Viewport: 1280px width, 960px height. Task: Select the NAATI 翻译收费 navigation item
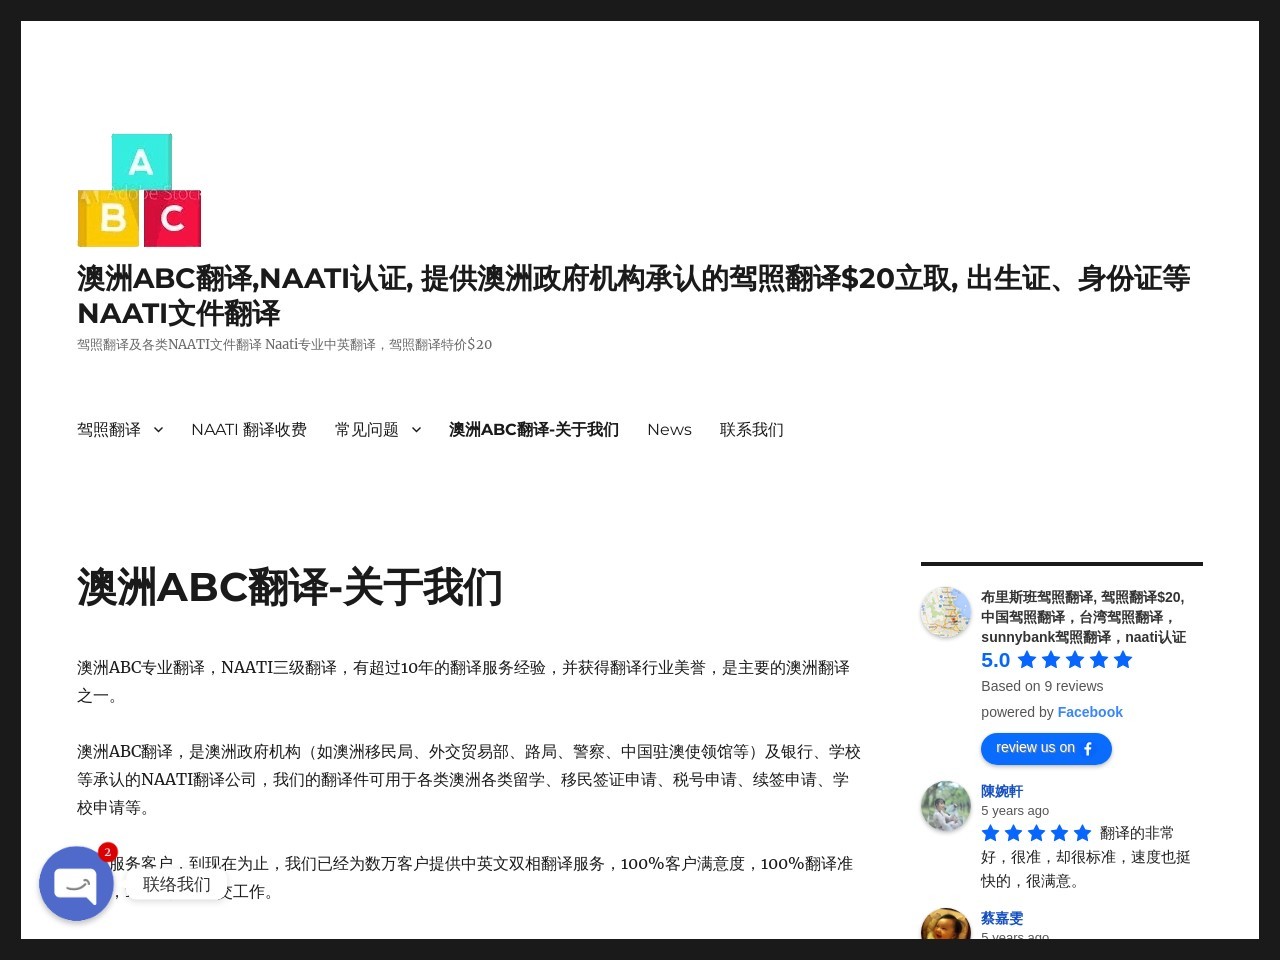[x=249, y=429]
